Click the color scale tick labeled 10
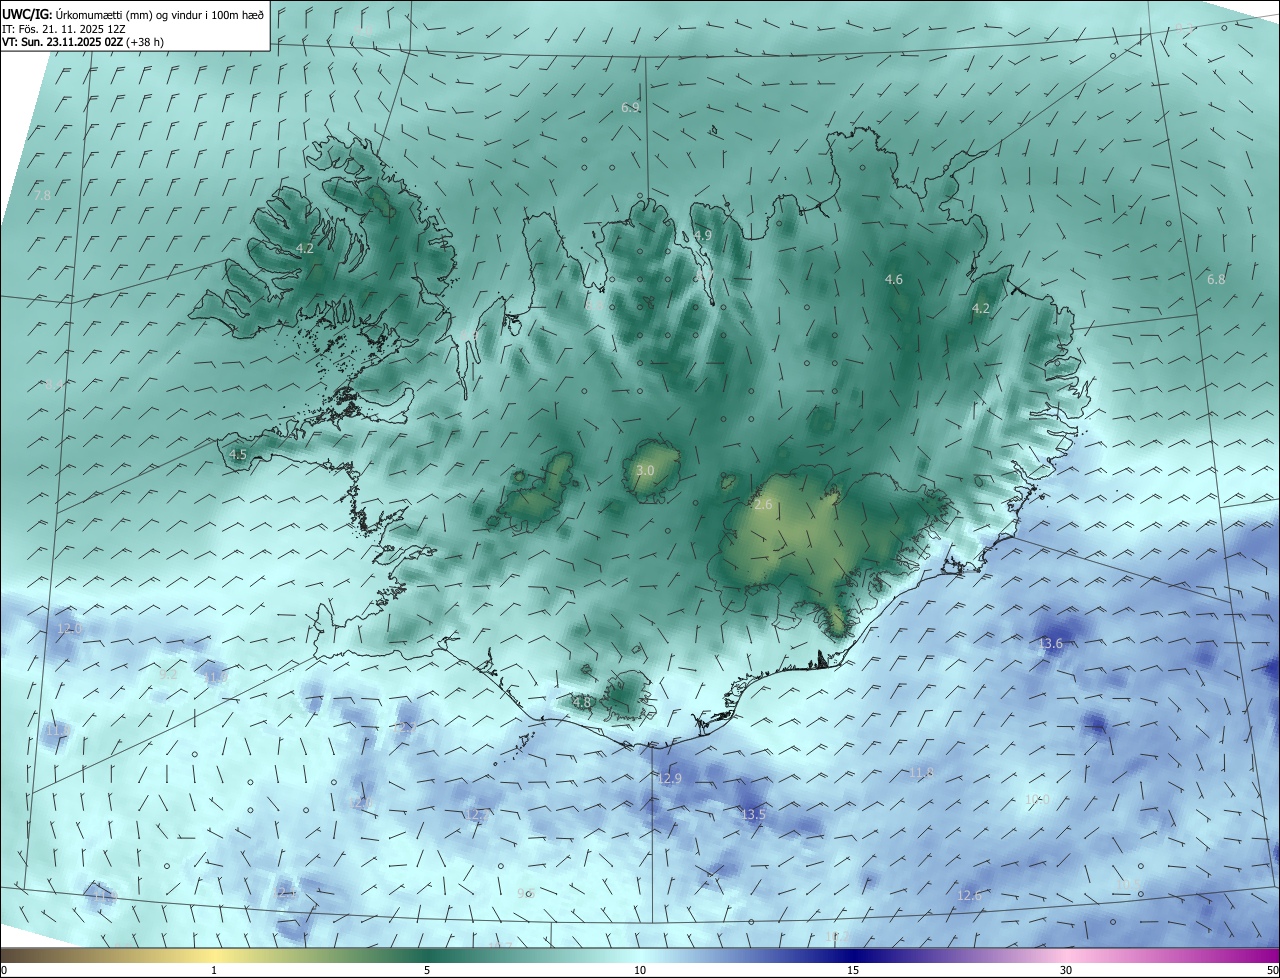Image resolution: width=1280 pixels, height=978 pixels. [640, 970]
